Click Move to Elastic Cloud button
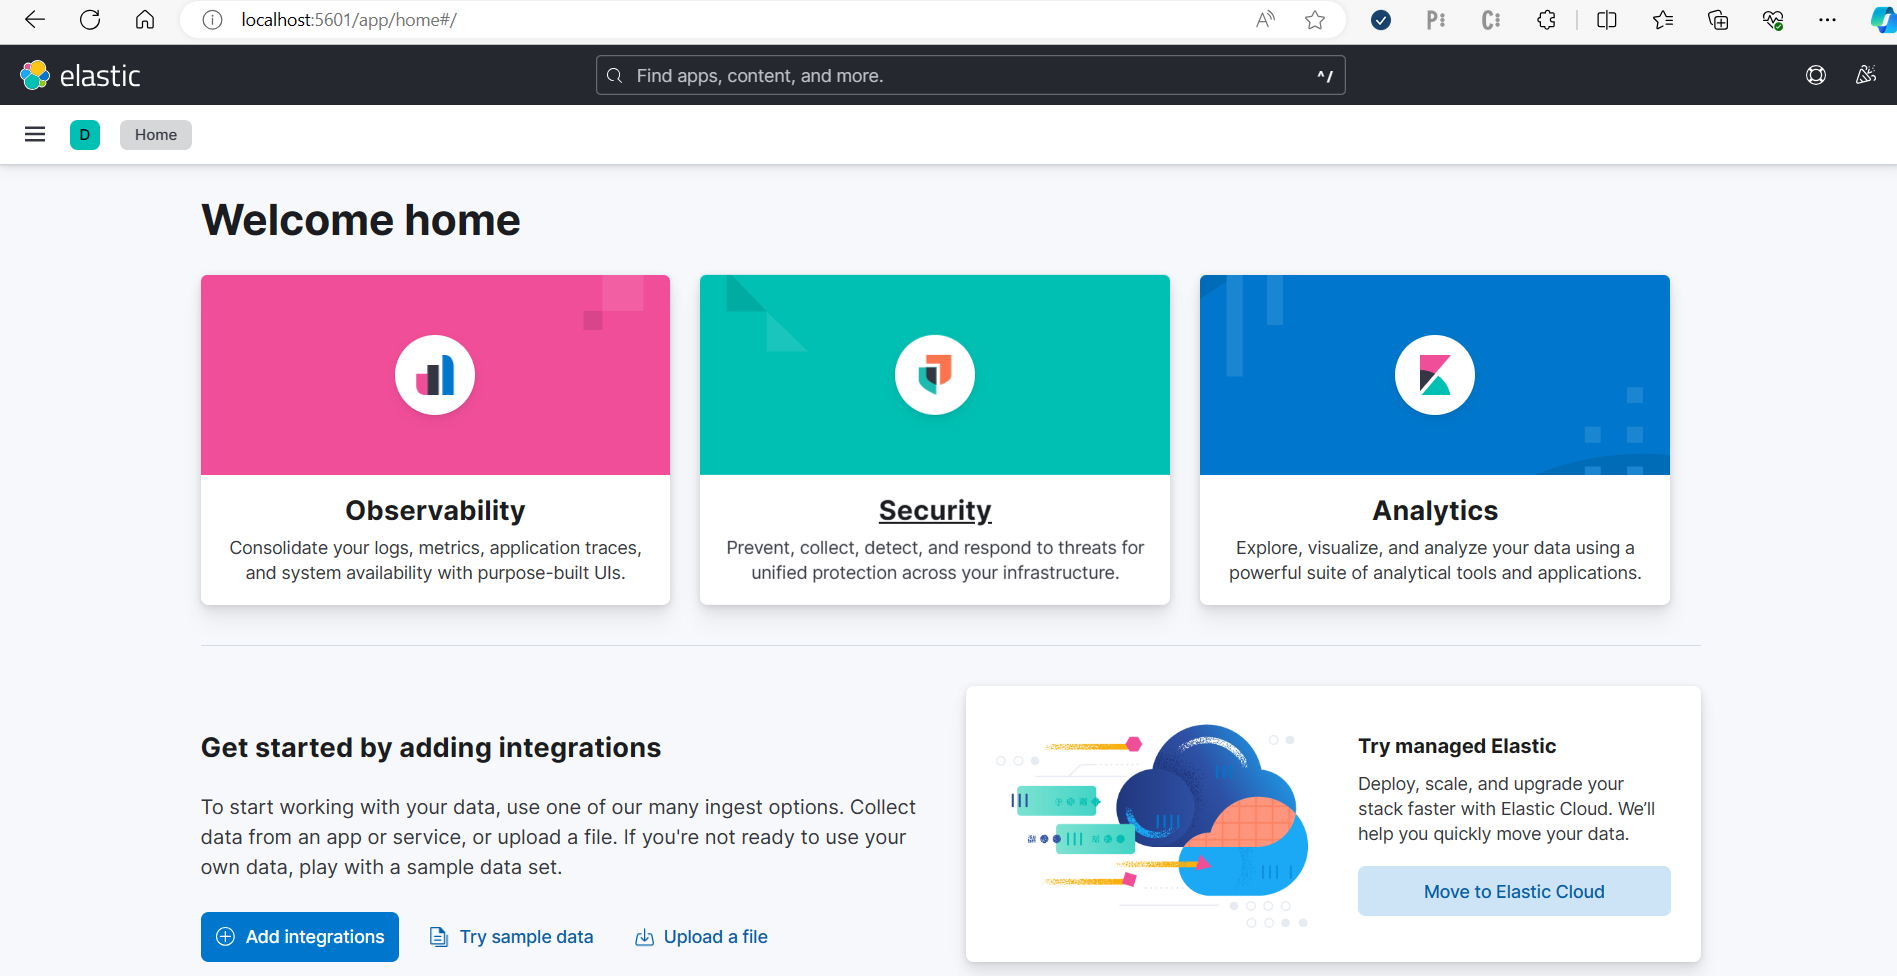This screenshot has width=1897, height=976. [1514, 891]
